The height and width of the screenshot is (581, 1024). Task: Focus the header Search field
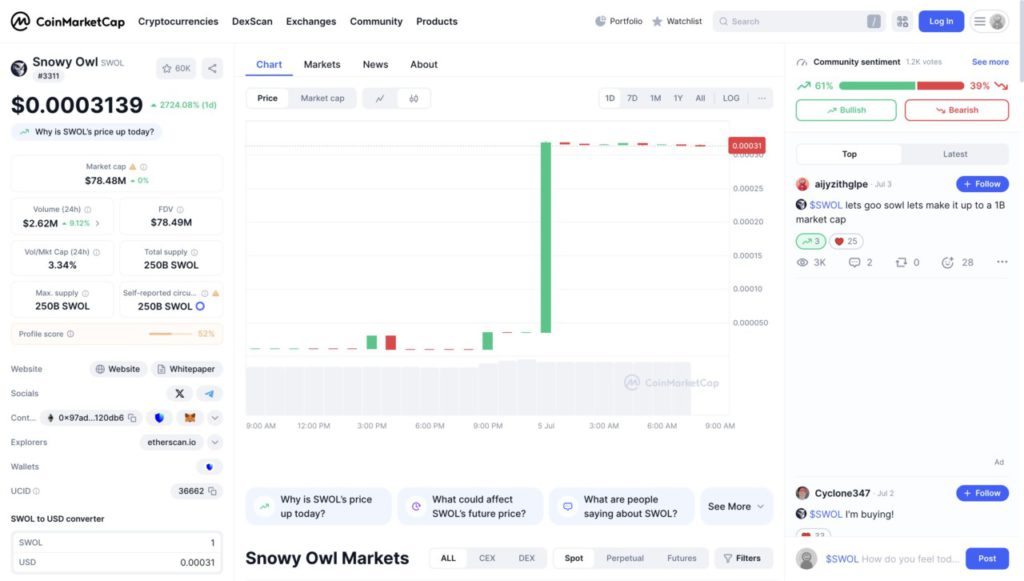click(799, 22)
